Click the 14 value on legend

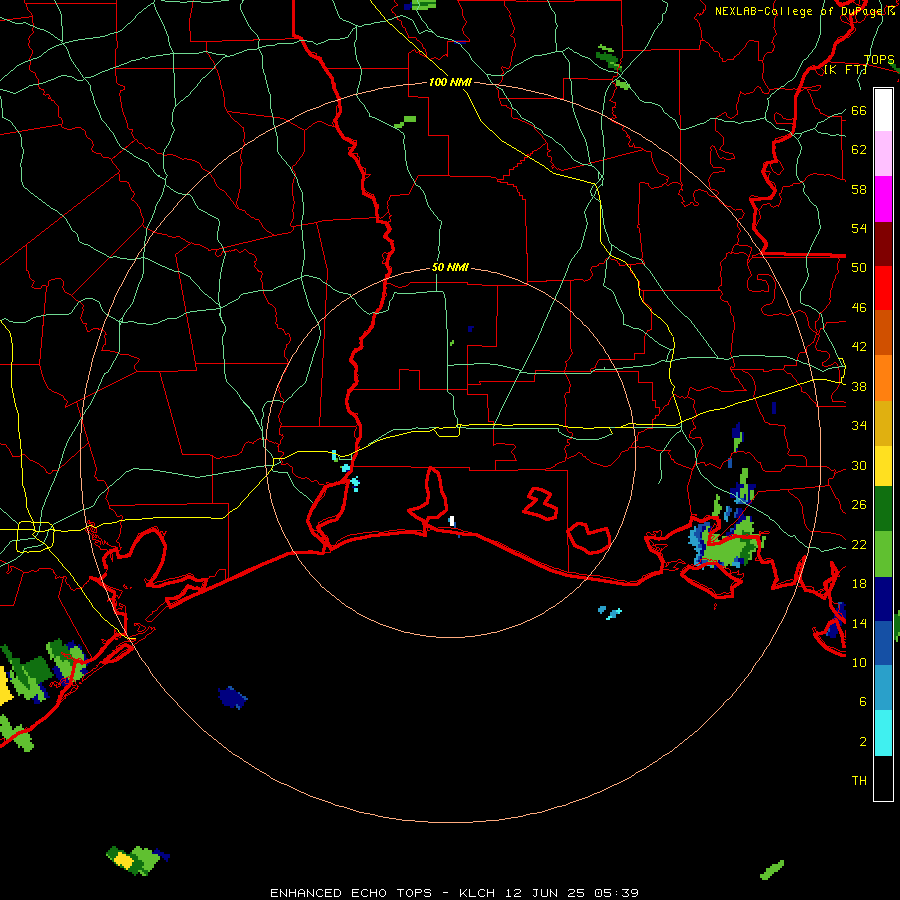click(x=859, y=623)
